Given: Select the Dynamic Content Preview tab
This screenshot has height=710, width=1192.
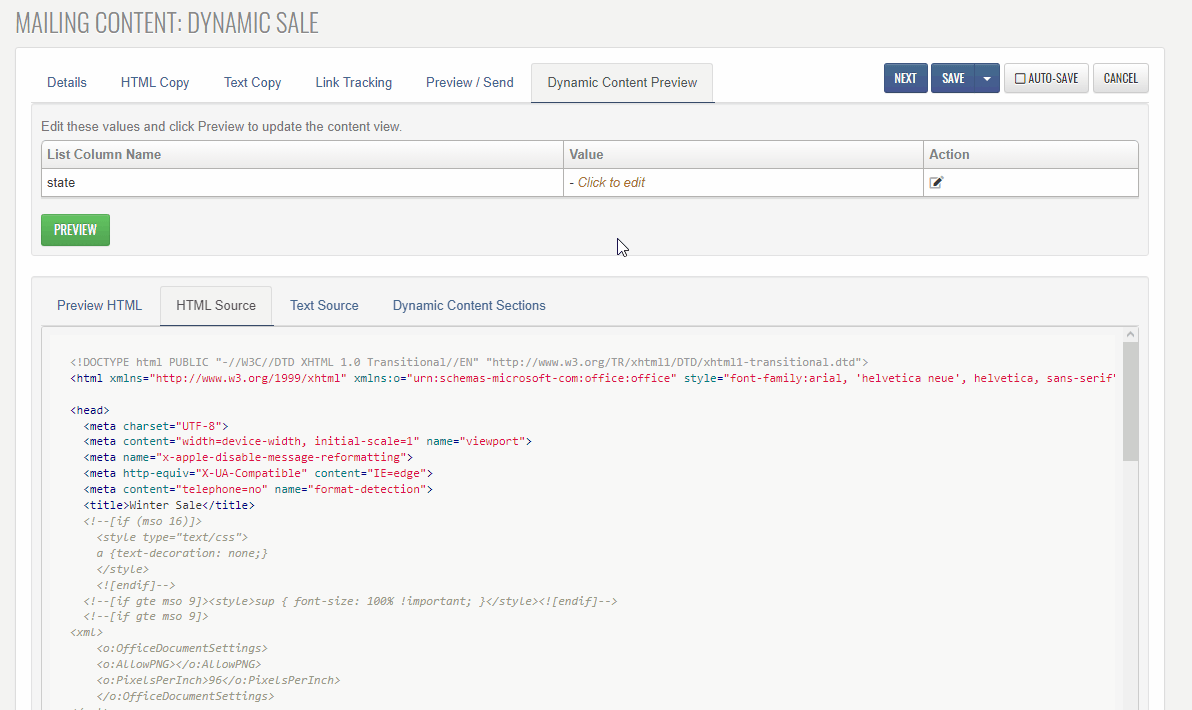Looking at the screenshot, I should pyautogui.click(x=622, y=83).
